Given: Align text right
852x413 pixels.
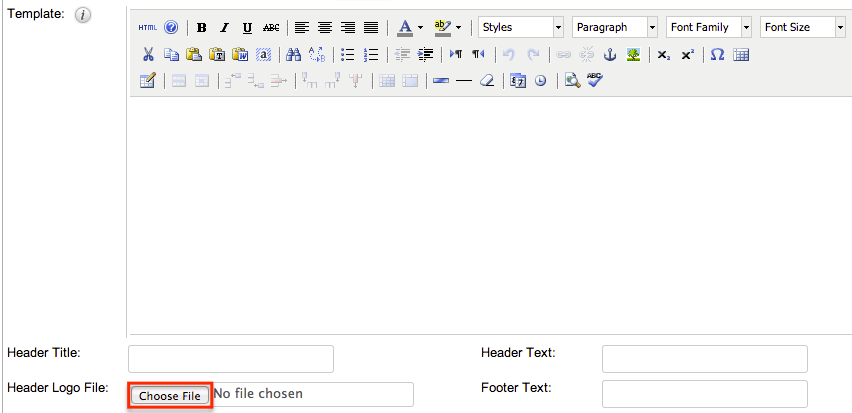Looking at the screenshot, I should click(x=348, y=27).
